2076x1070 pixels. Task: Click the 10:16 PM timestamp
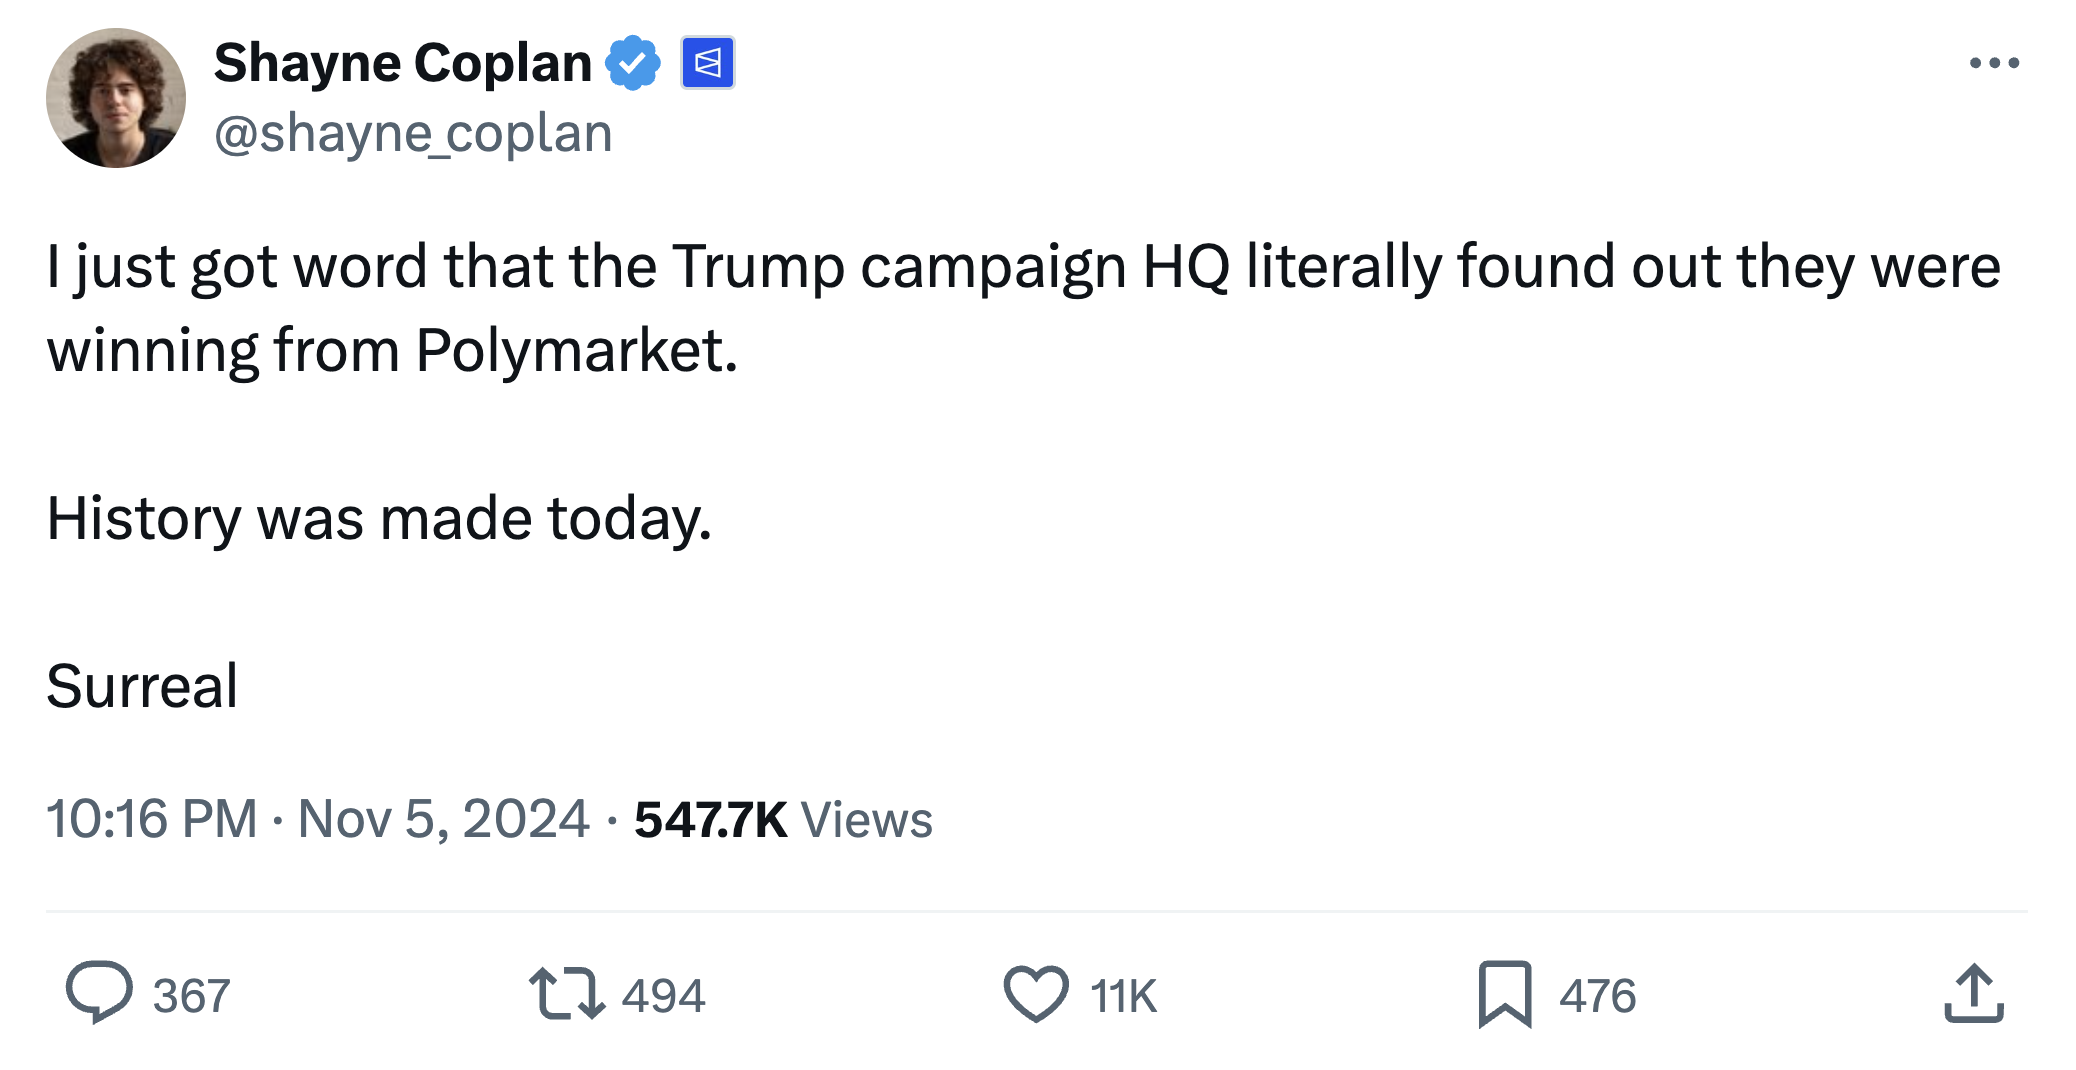tap(151, 819)
